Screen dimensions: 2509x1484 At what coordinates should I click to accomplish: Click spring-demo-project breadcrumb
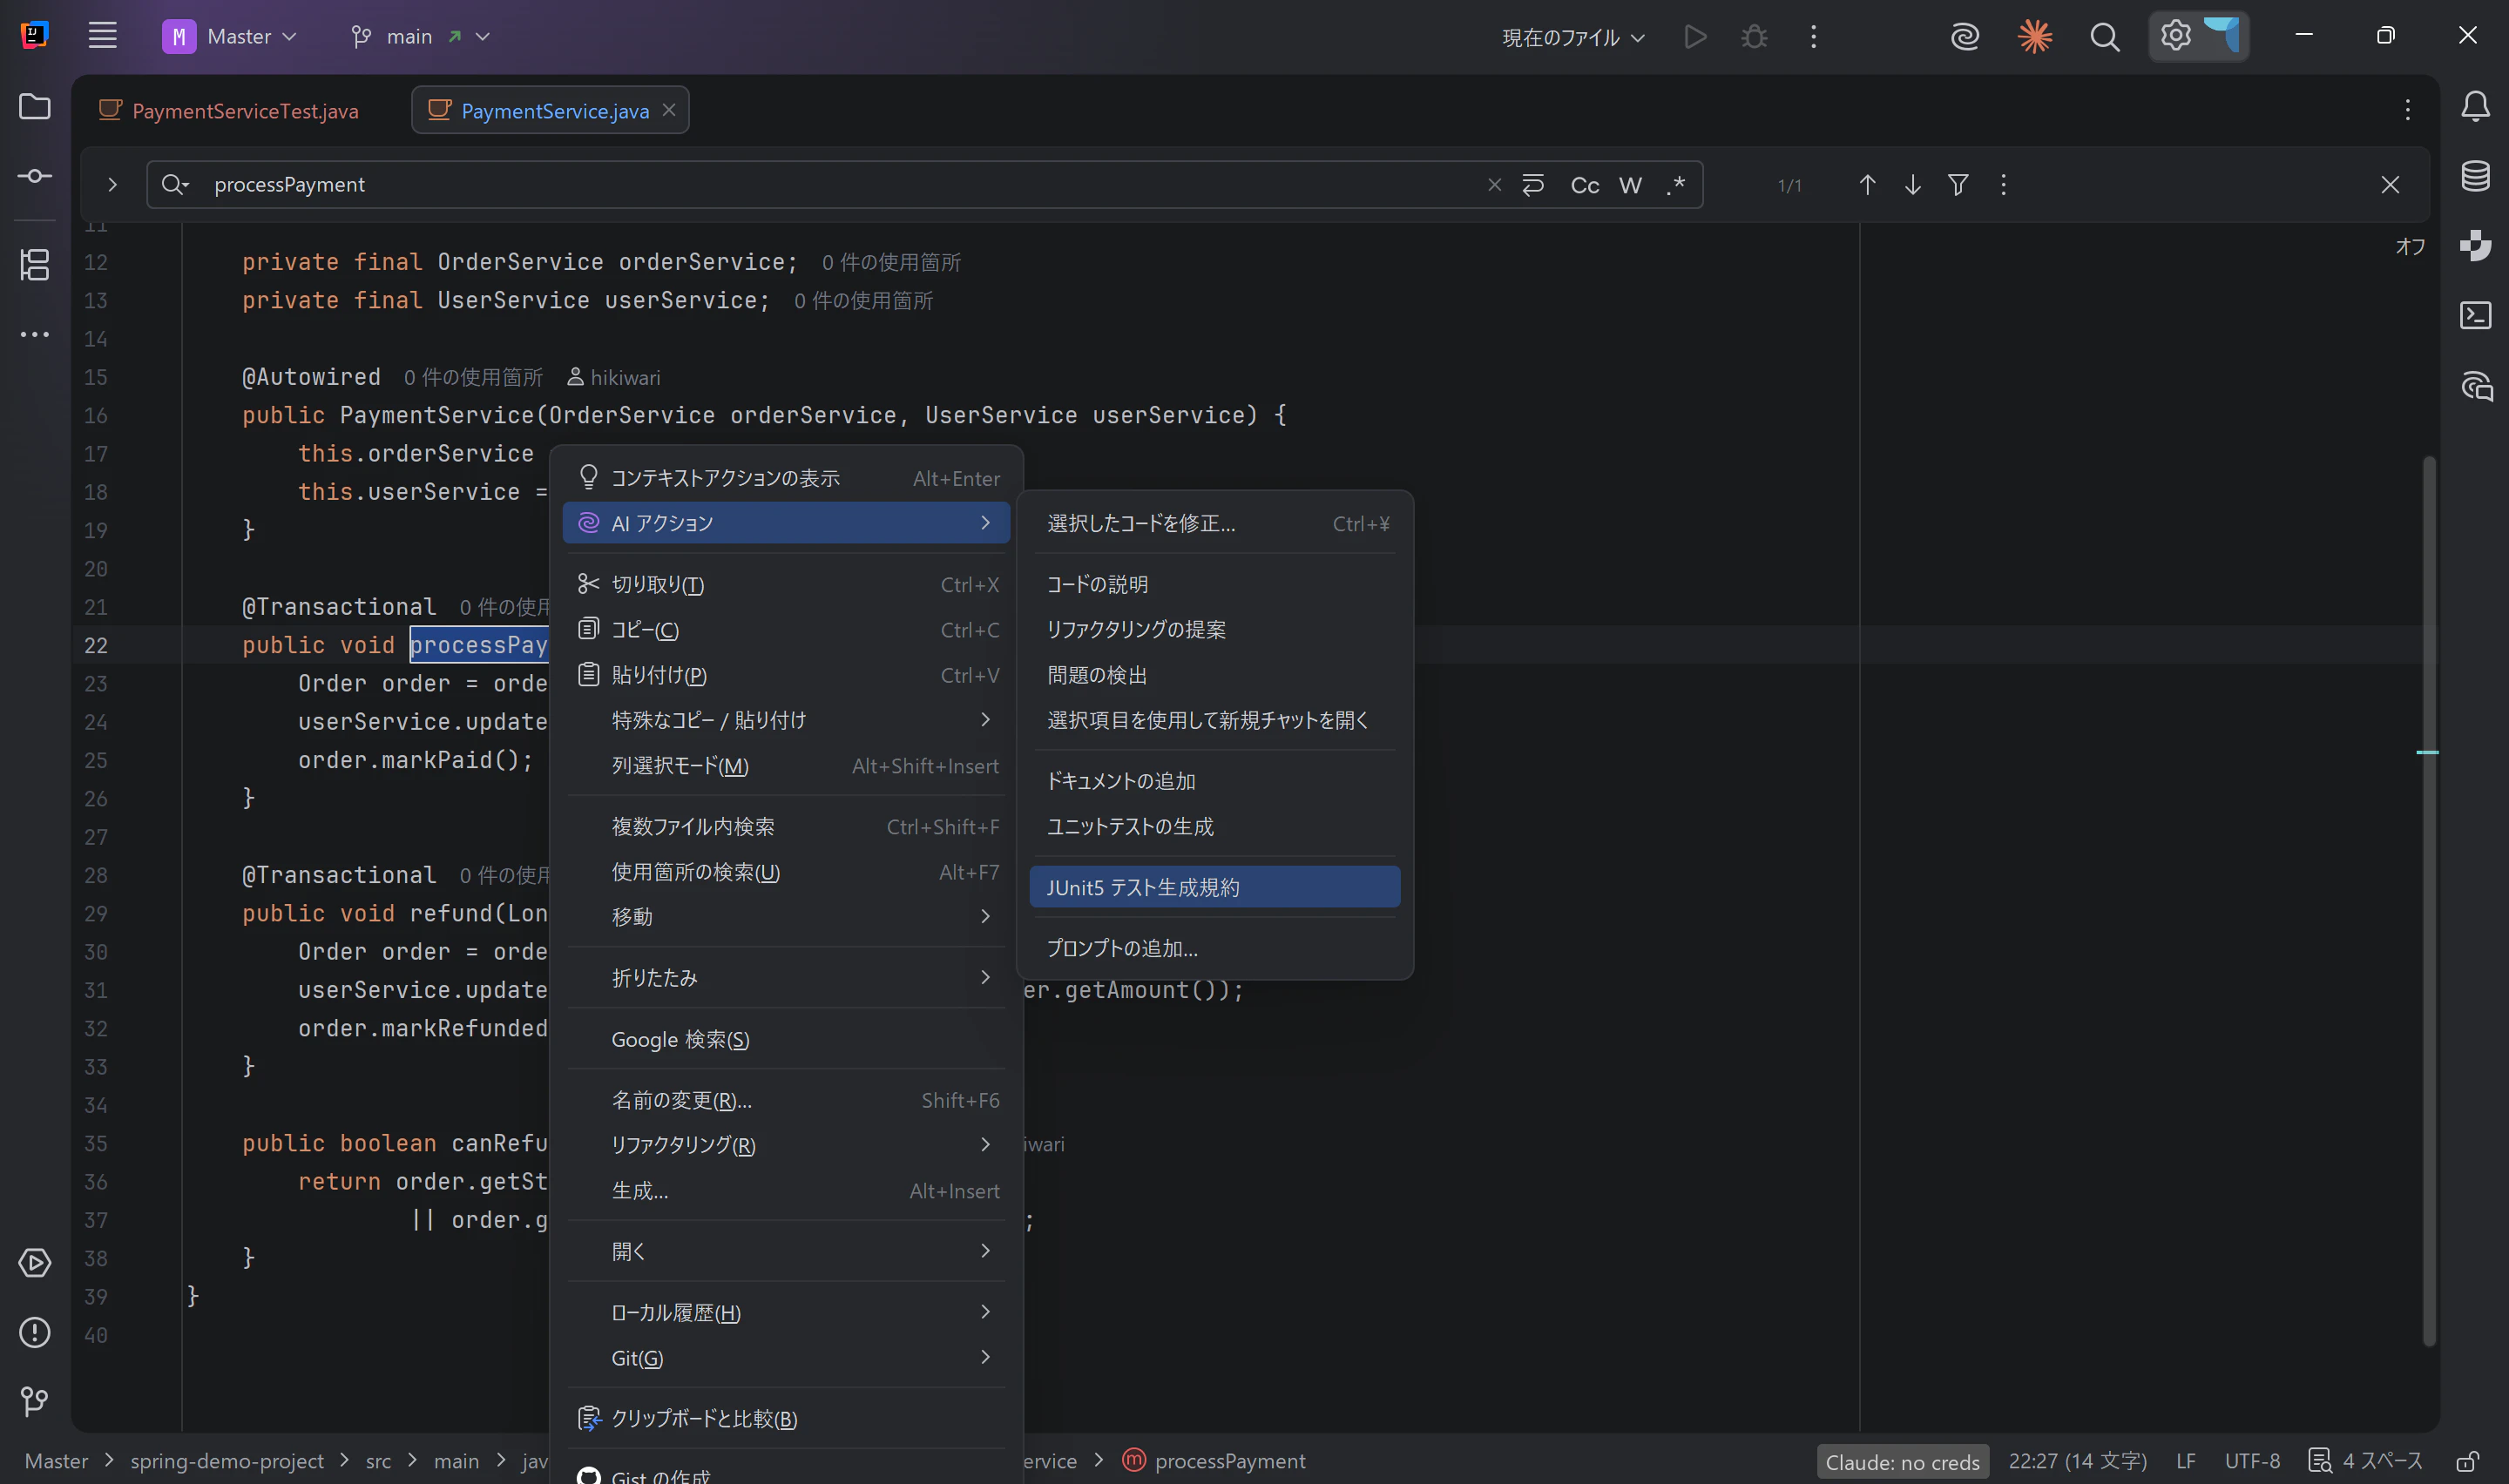pos(227,1461)
